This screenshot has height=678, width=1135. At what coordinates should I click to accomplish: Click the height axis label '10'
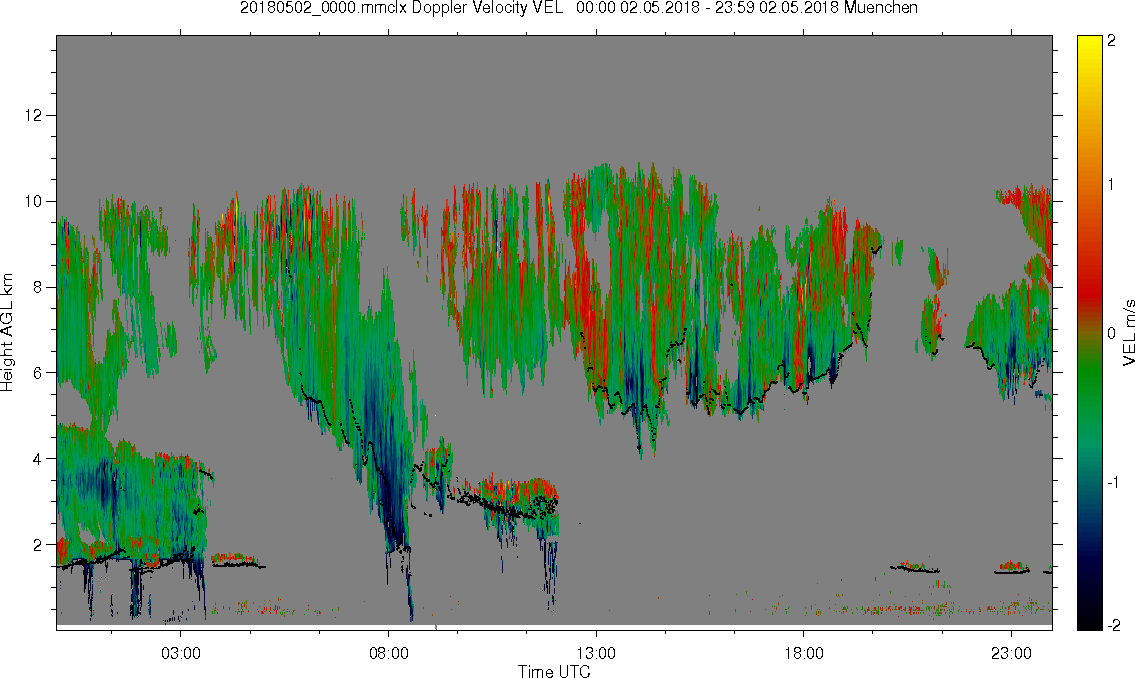(33, 201)
